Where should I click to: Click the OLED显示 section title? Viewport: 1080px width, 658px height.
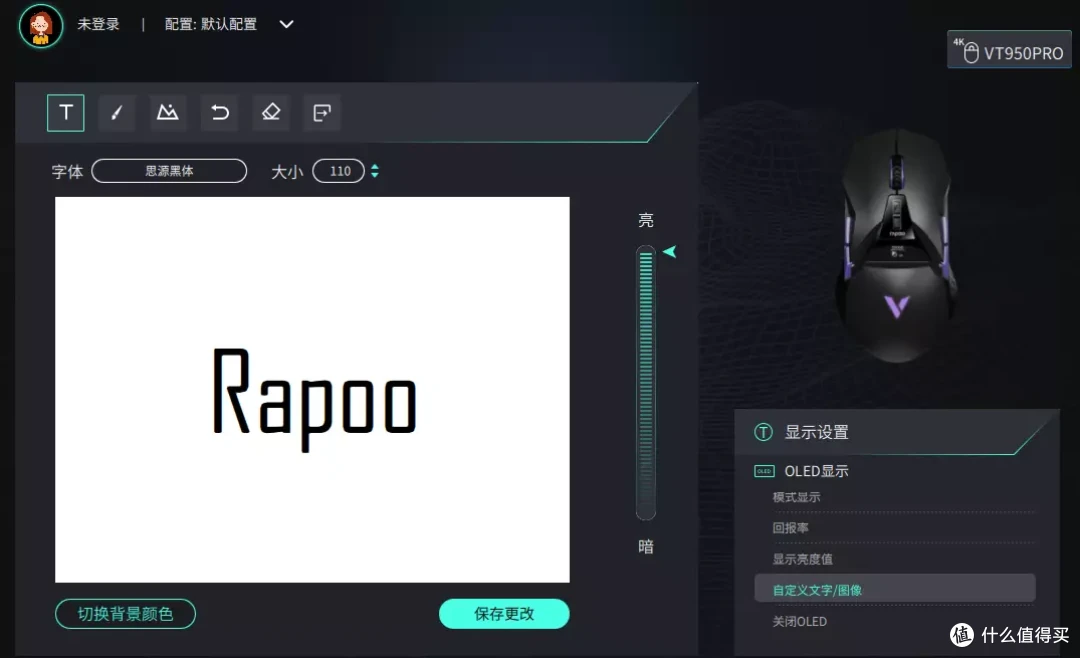tap(816, 471)
